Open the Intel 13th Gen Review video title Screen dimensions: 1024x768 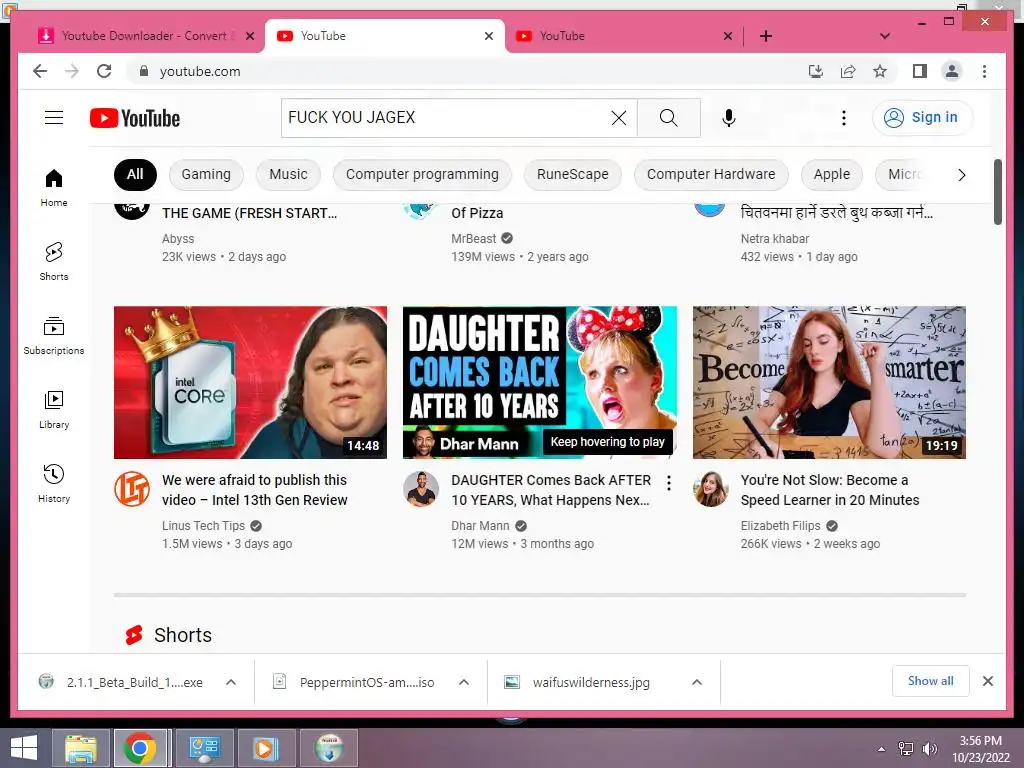(255, 490)
